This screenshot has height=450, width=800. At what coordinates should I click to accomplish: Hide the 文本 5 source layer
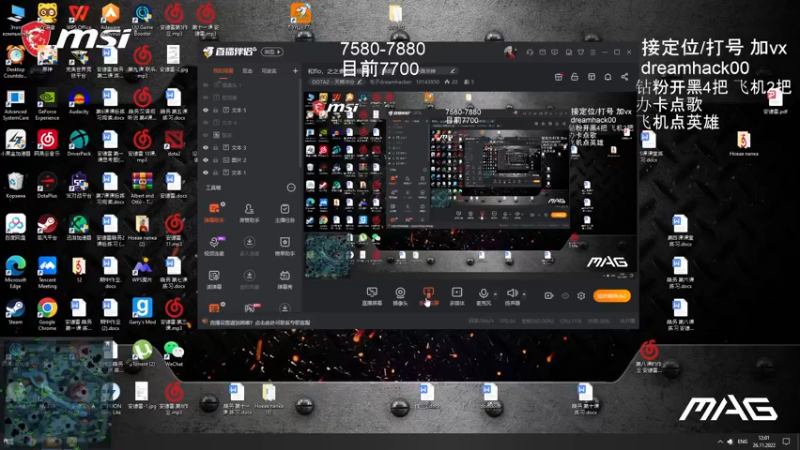click(x=206, y=110)
